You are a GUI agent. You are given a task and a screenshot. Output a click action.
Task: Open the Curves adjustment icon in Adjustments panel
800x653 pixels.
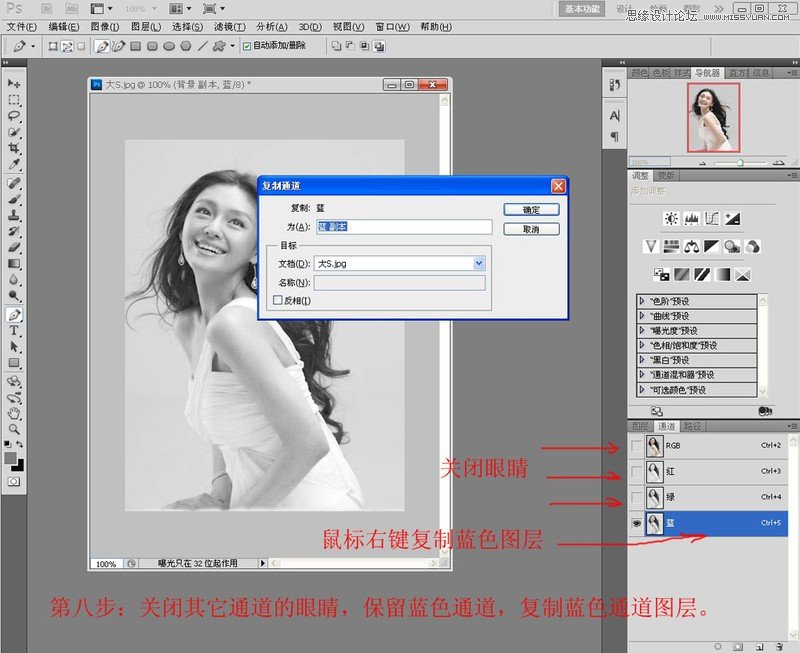click(x=712, y=218)
